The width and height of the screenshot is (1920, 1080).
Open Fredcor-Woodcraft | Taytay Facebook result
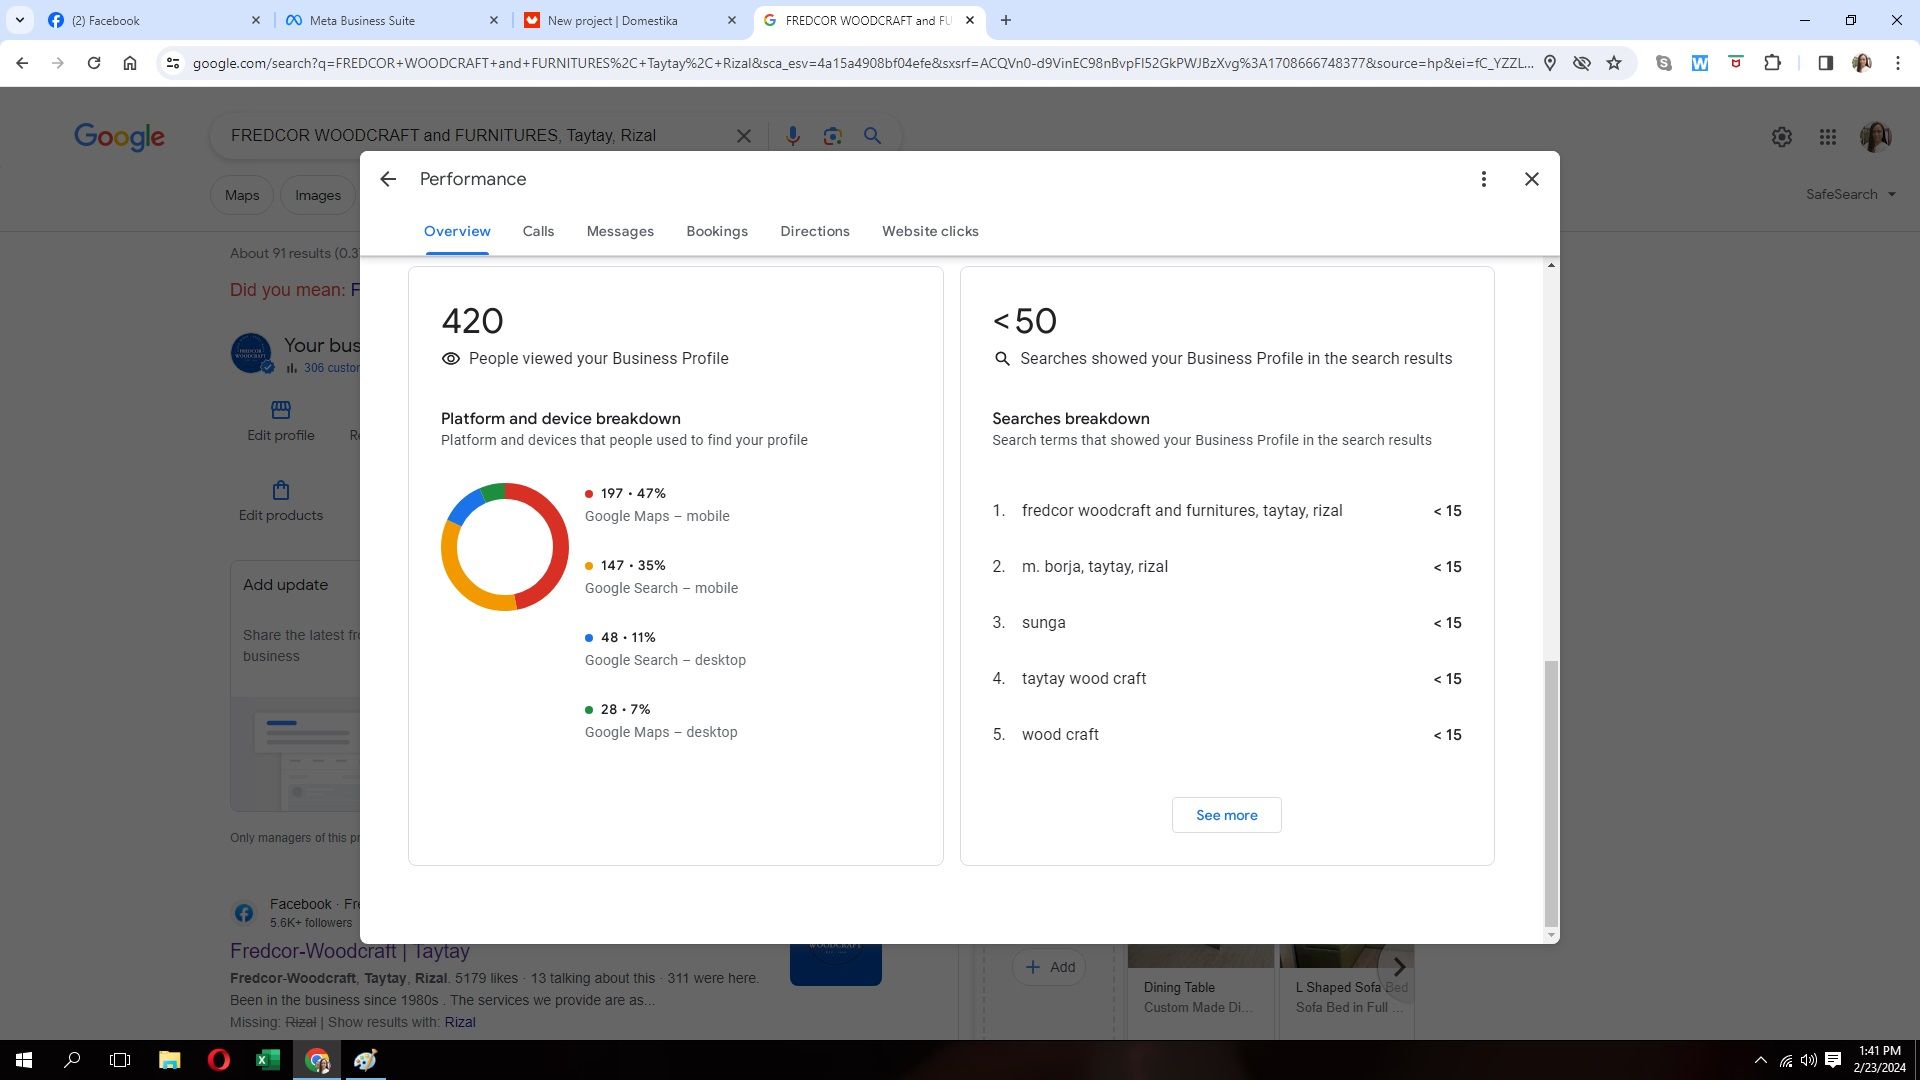pos(350,951)
